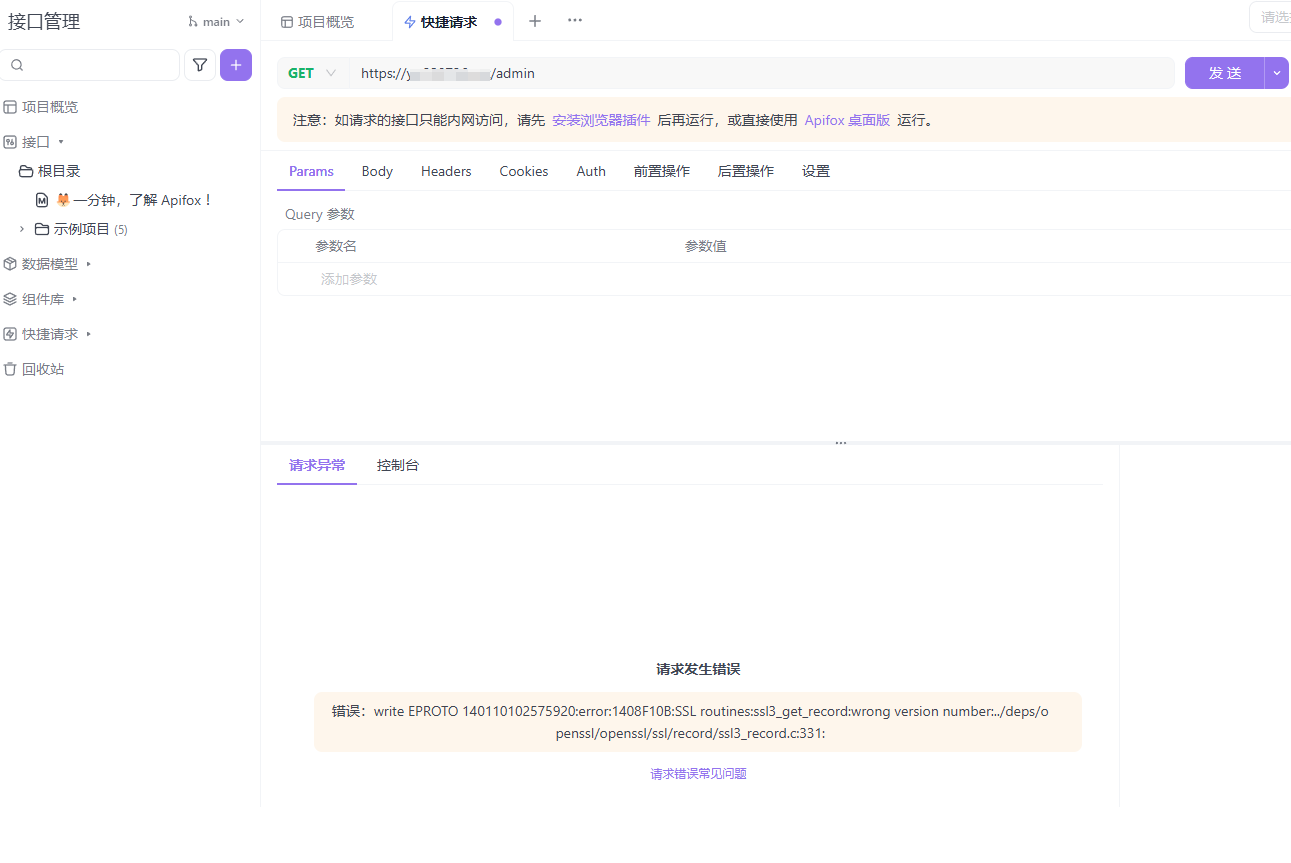
Task: Expand the 示例项目 folder chevron
Action: [x=22, y=229]
